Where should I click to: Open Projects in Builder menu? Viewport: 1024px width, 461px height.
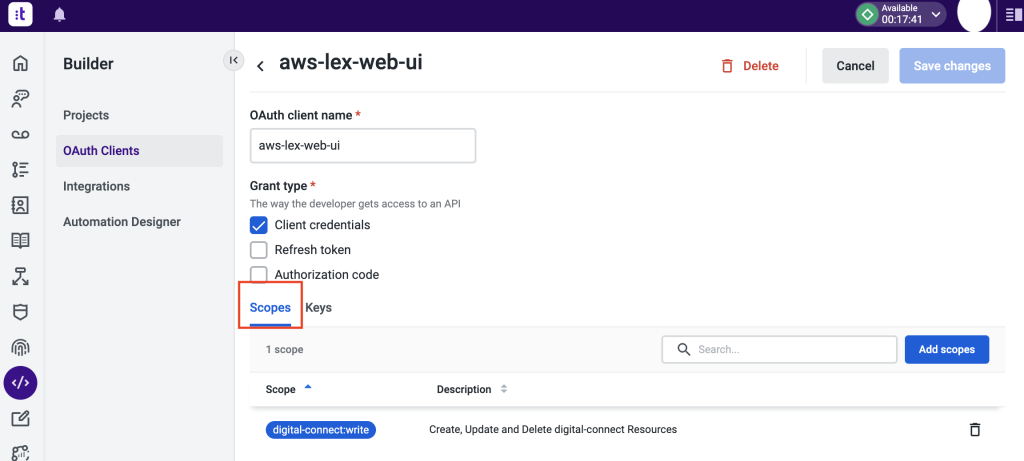pyautogui.click(x=86, y=115)
